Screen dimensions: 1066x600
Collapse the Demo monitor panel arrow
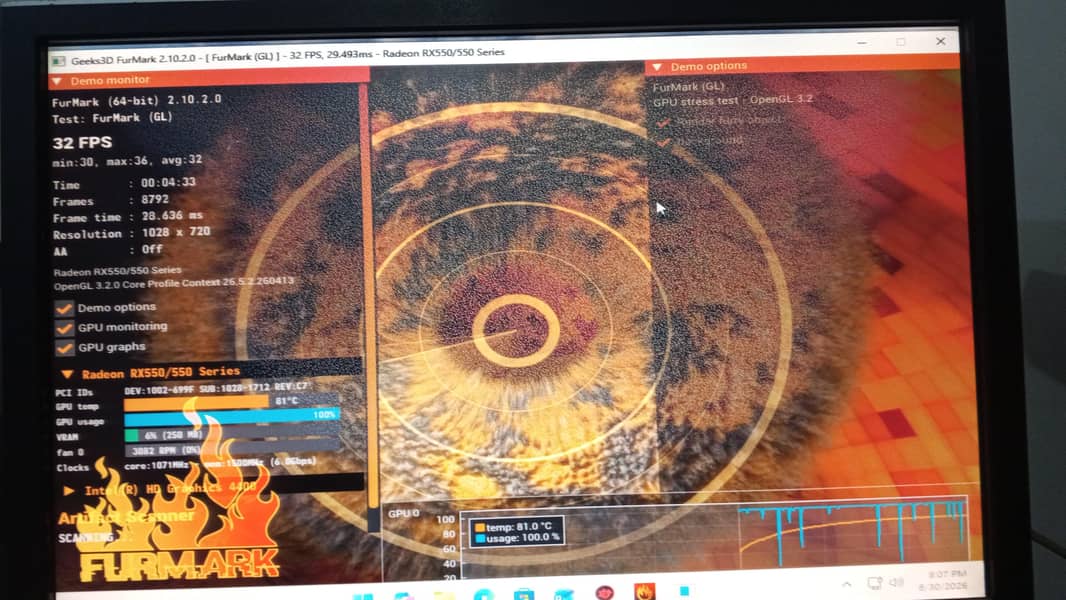(x=57, y=81)
